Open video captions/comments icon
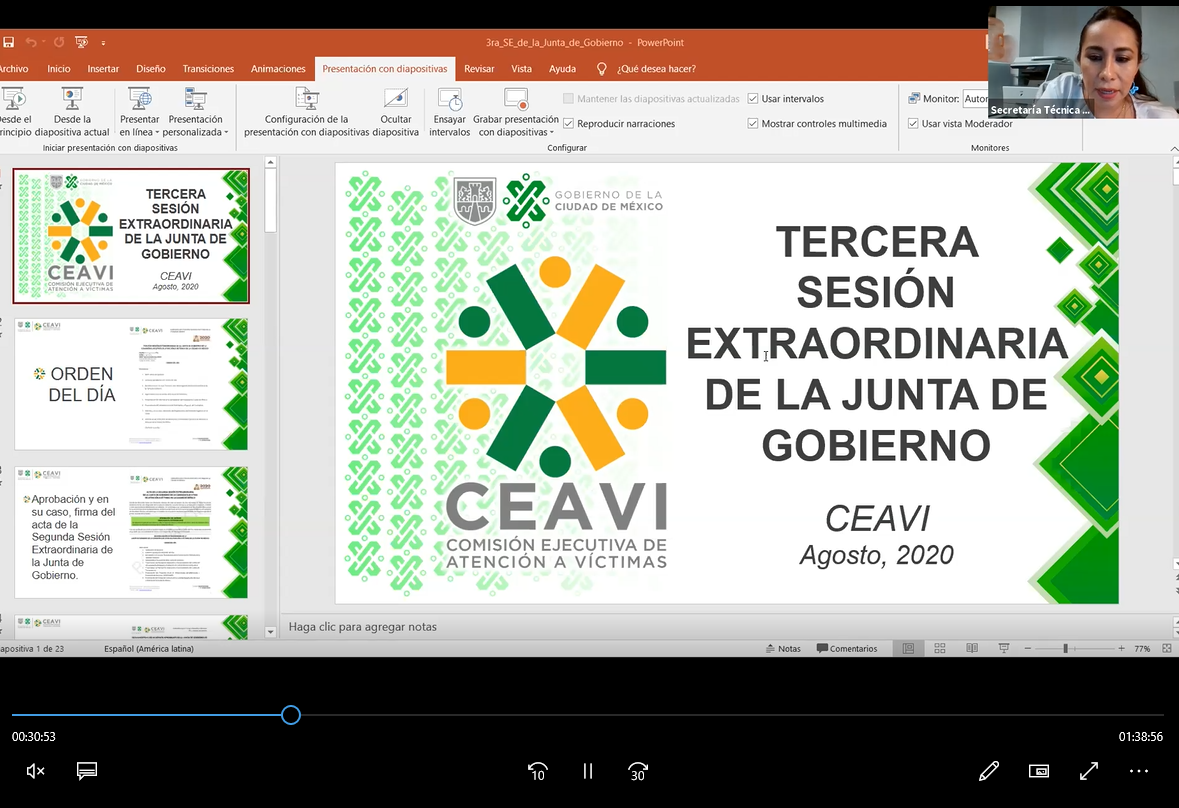This screenshot has width=1179, height=808. [86, 771]
